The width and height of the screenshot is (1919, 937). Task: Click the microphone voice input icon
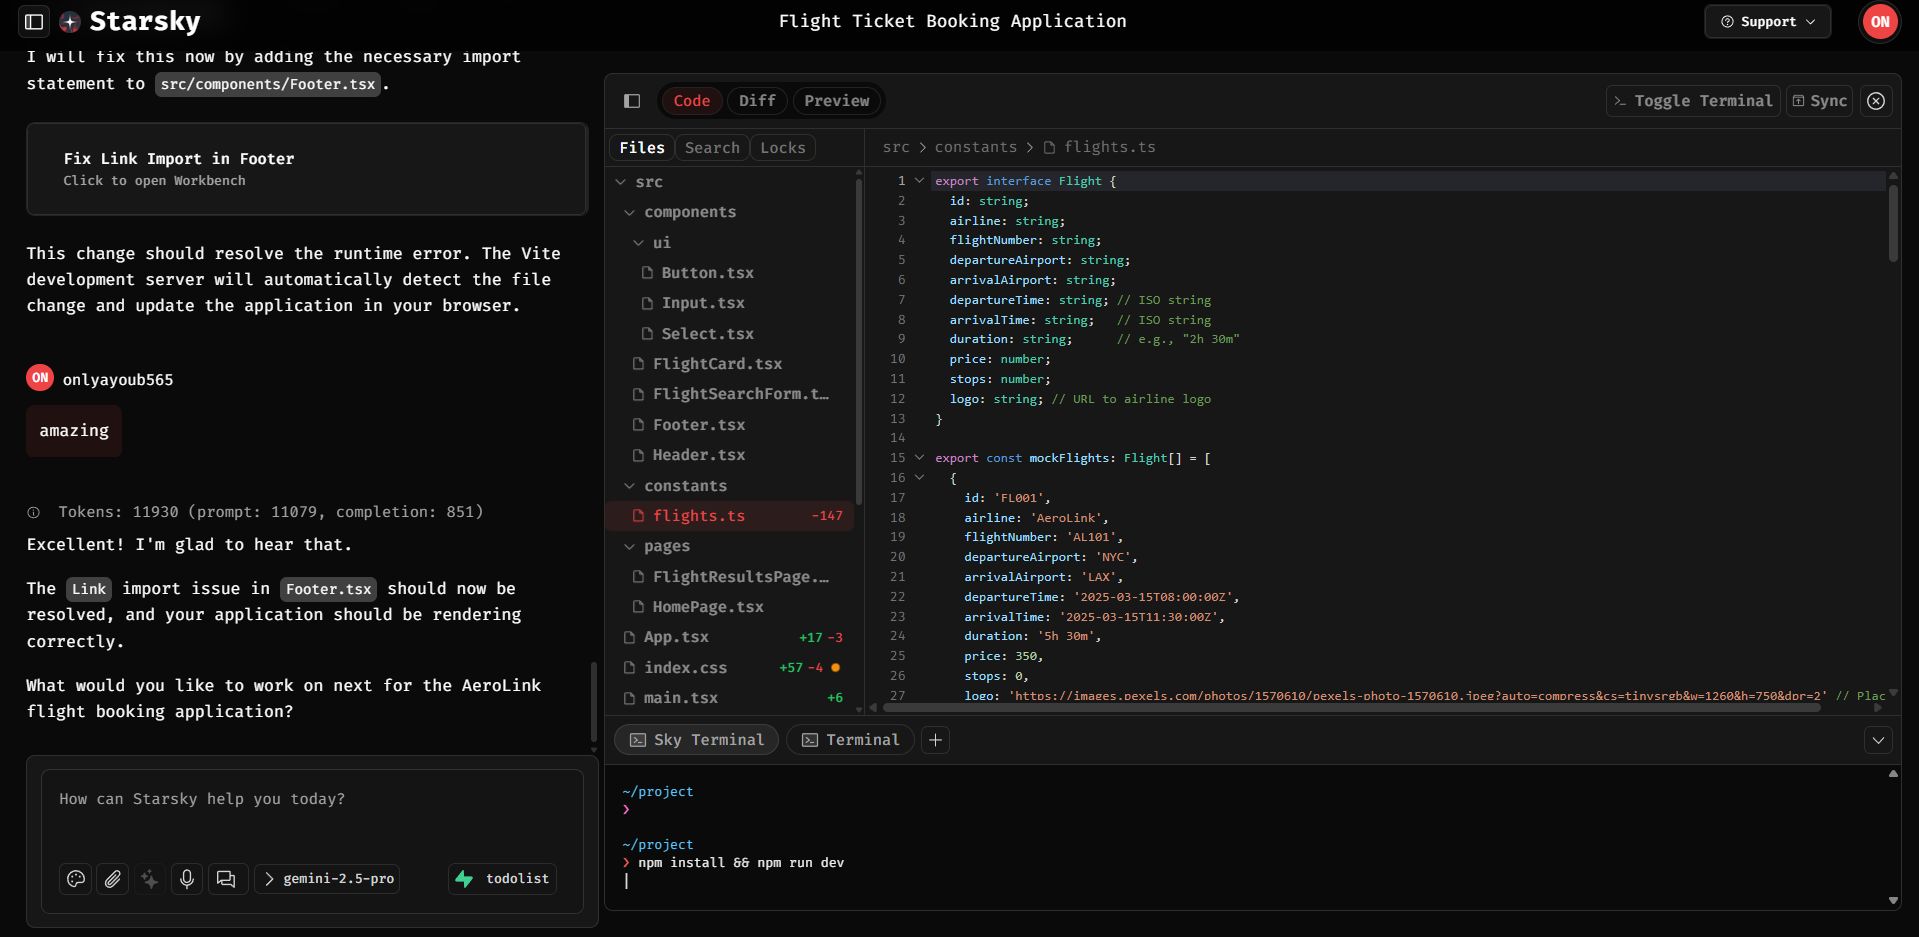coord(187,879)
